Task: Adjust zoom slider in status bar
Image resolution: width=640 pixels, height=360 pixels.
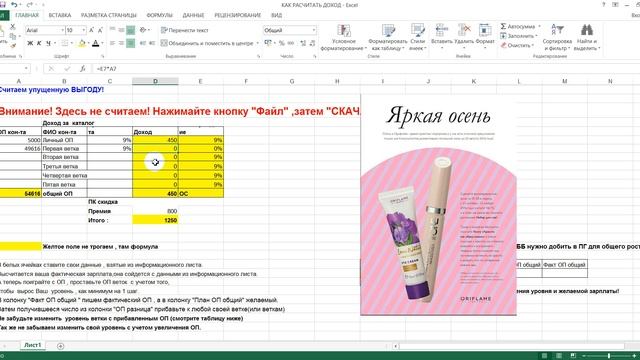Action: point(609,356)
